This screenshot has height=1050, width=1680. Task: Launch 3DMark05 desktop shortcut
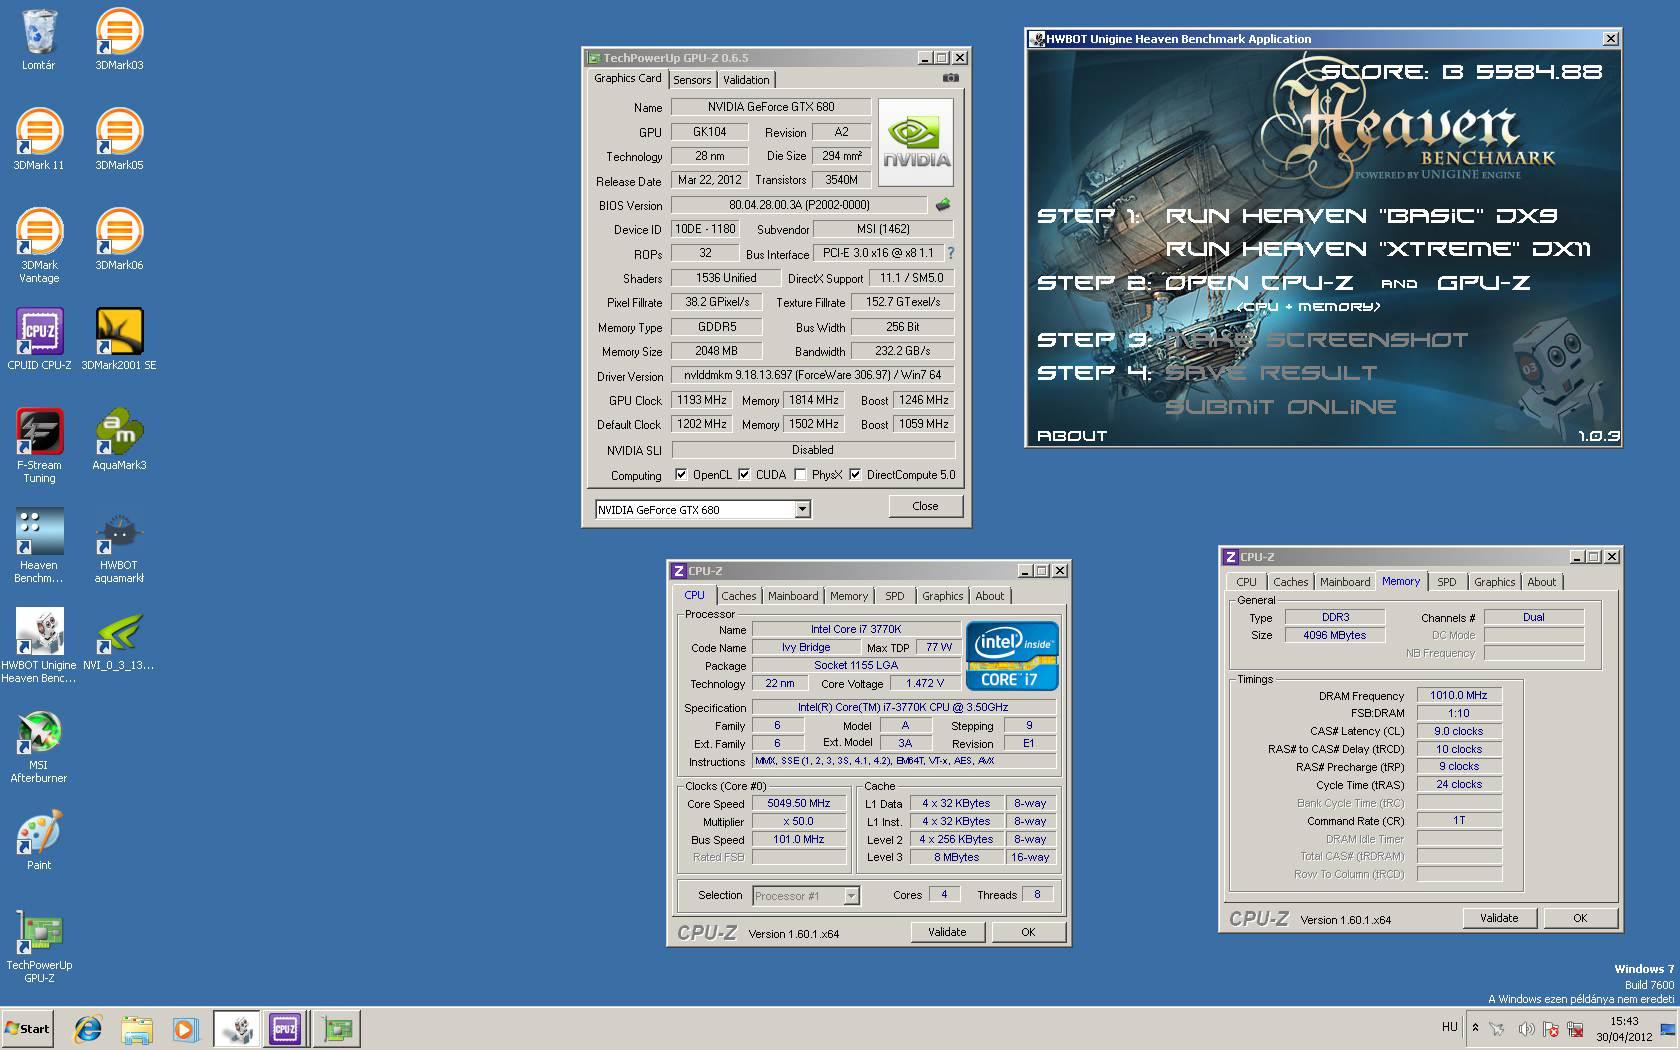click(119, 140)
